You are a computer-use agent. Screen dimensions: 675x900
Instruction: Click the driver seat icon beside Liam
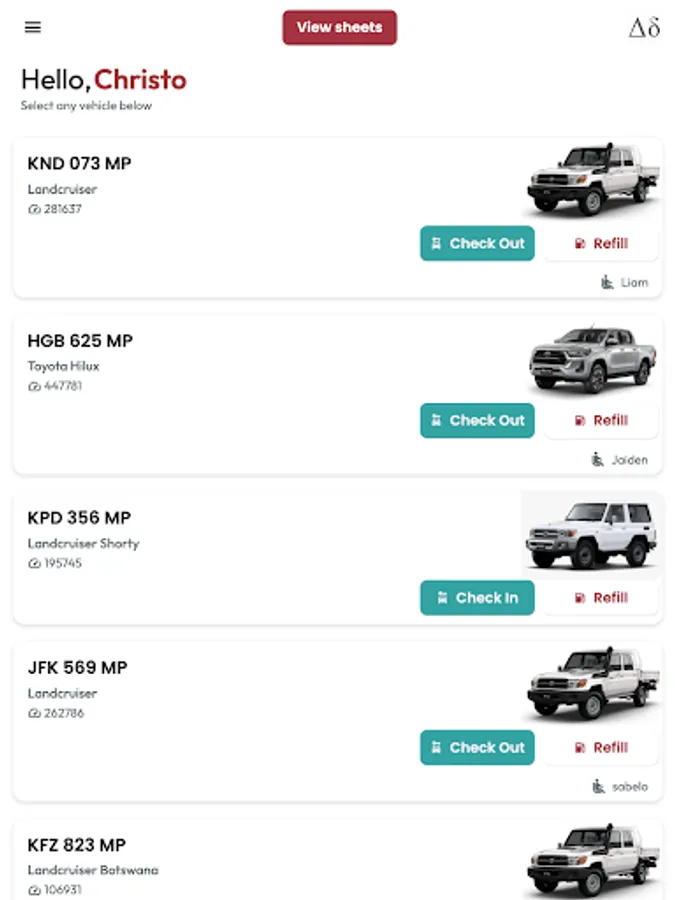(607, 282)
